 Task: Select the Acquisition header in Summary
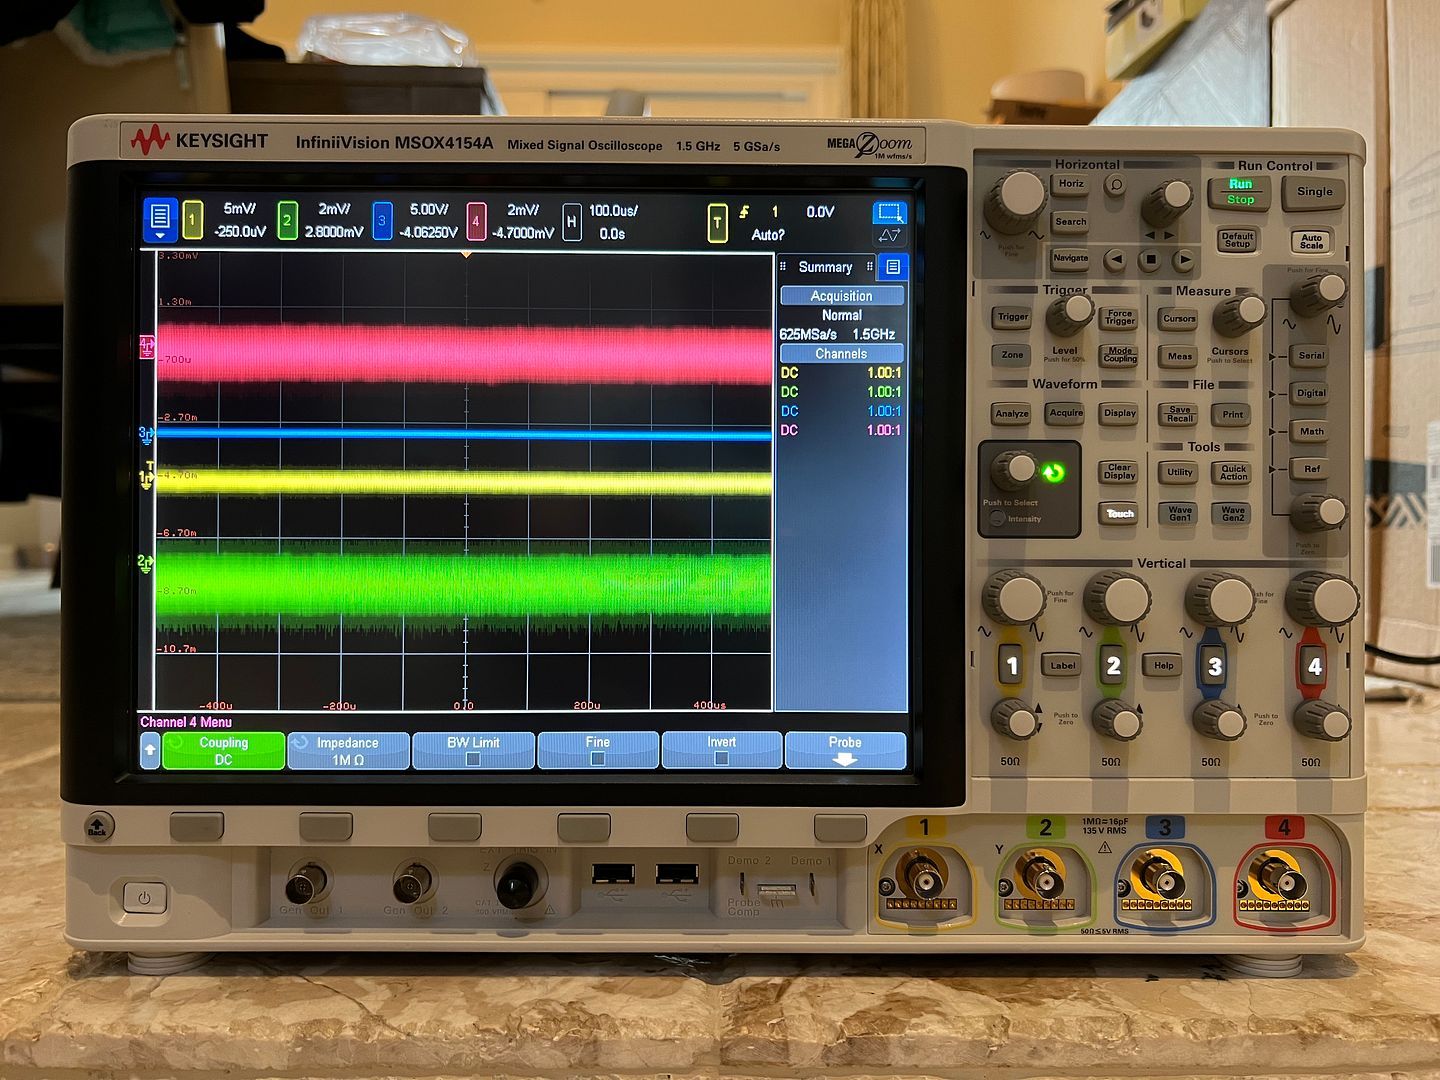841,296
